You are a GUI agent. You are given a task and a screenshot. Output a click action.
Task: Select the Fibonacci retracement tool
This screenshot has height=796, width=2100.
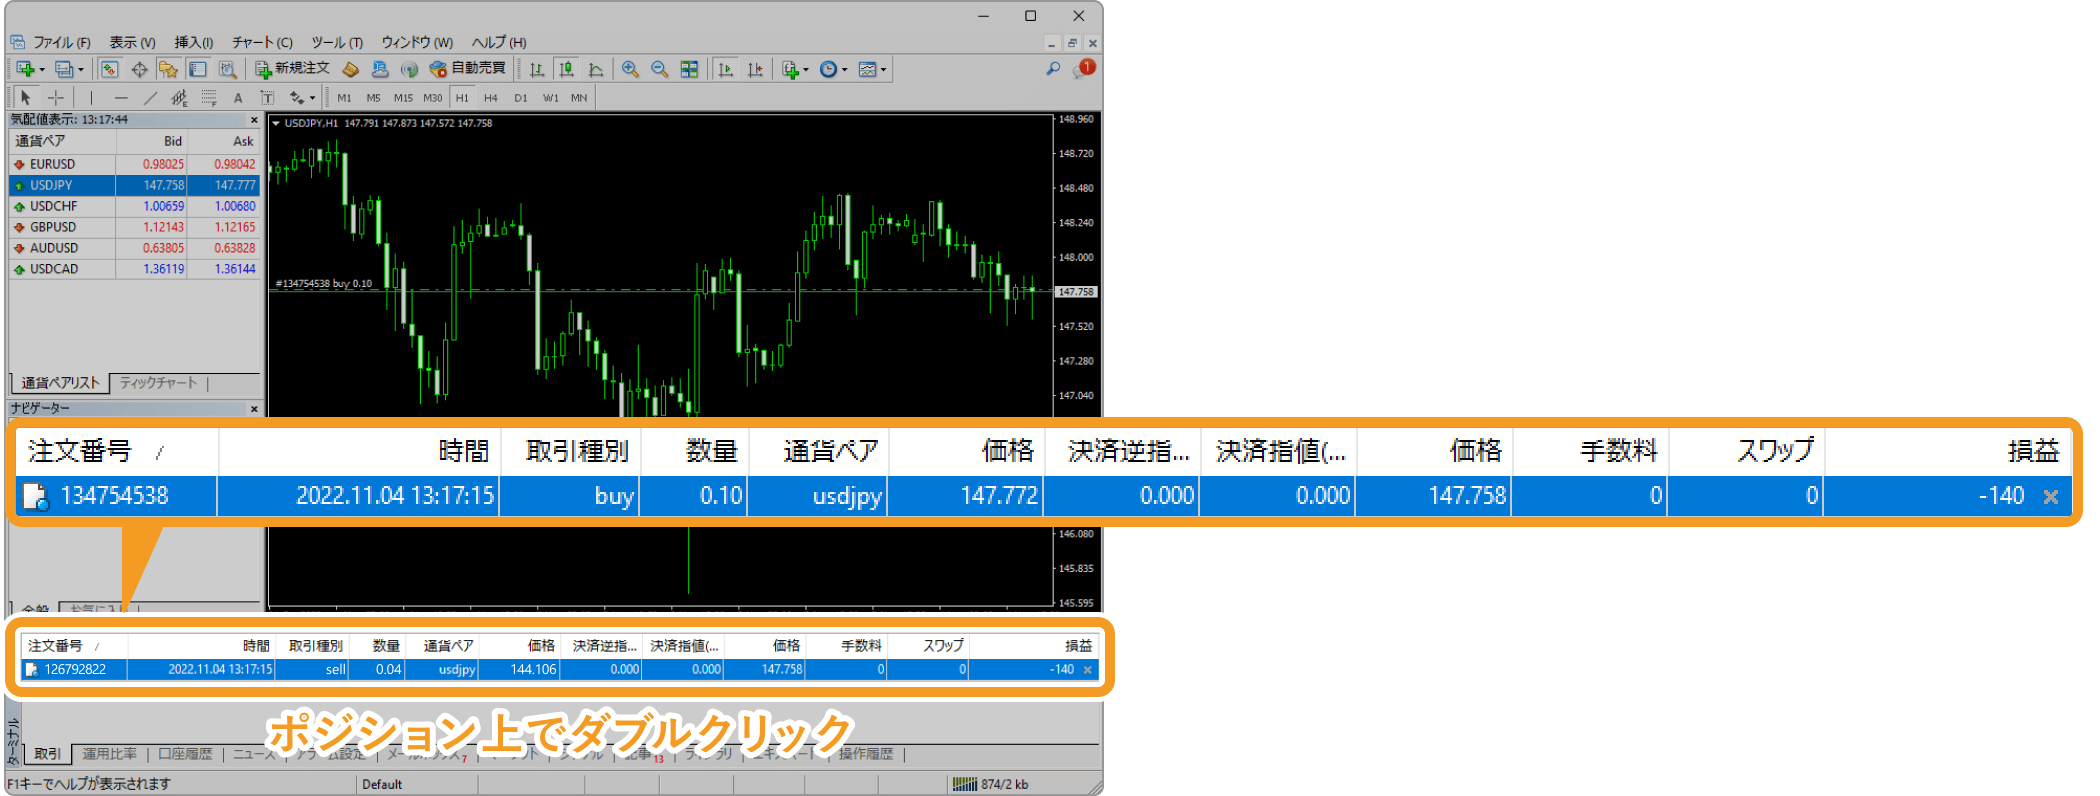209,97
